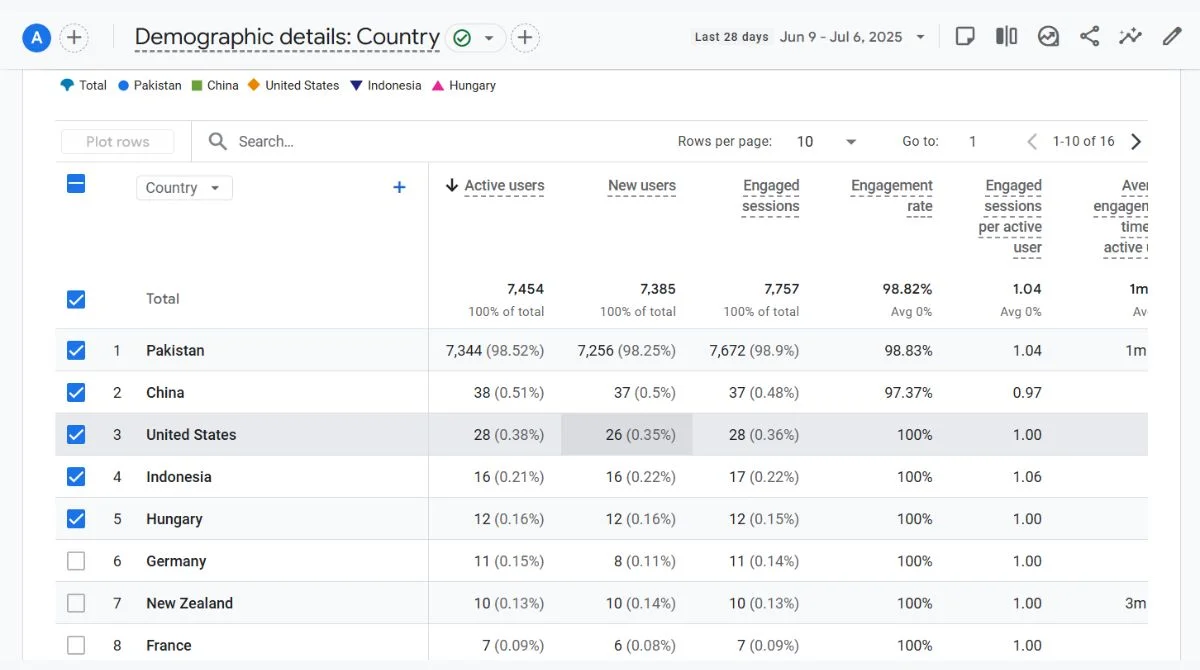Image resolution: width=1200 pixels, height=670 pixels.
Task: Click the compare columns icon
Action: pos(1006,37)
